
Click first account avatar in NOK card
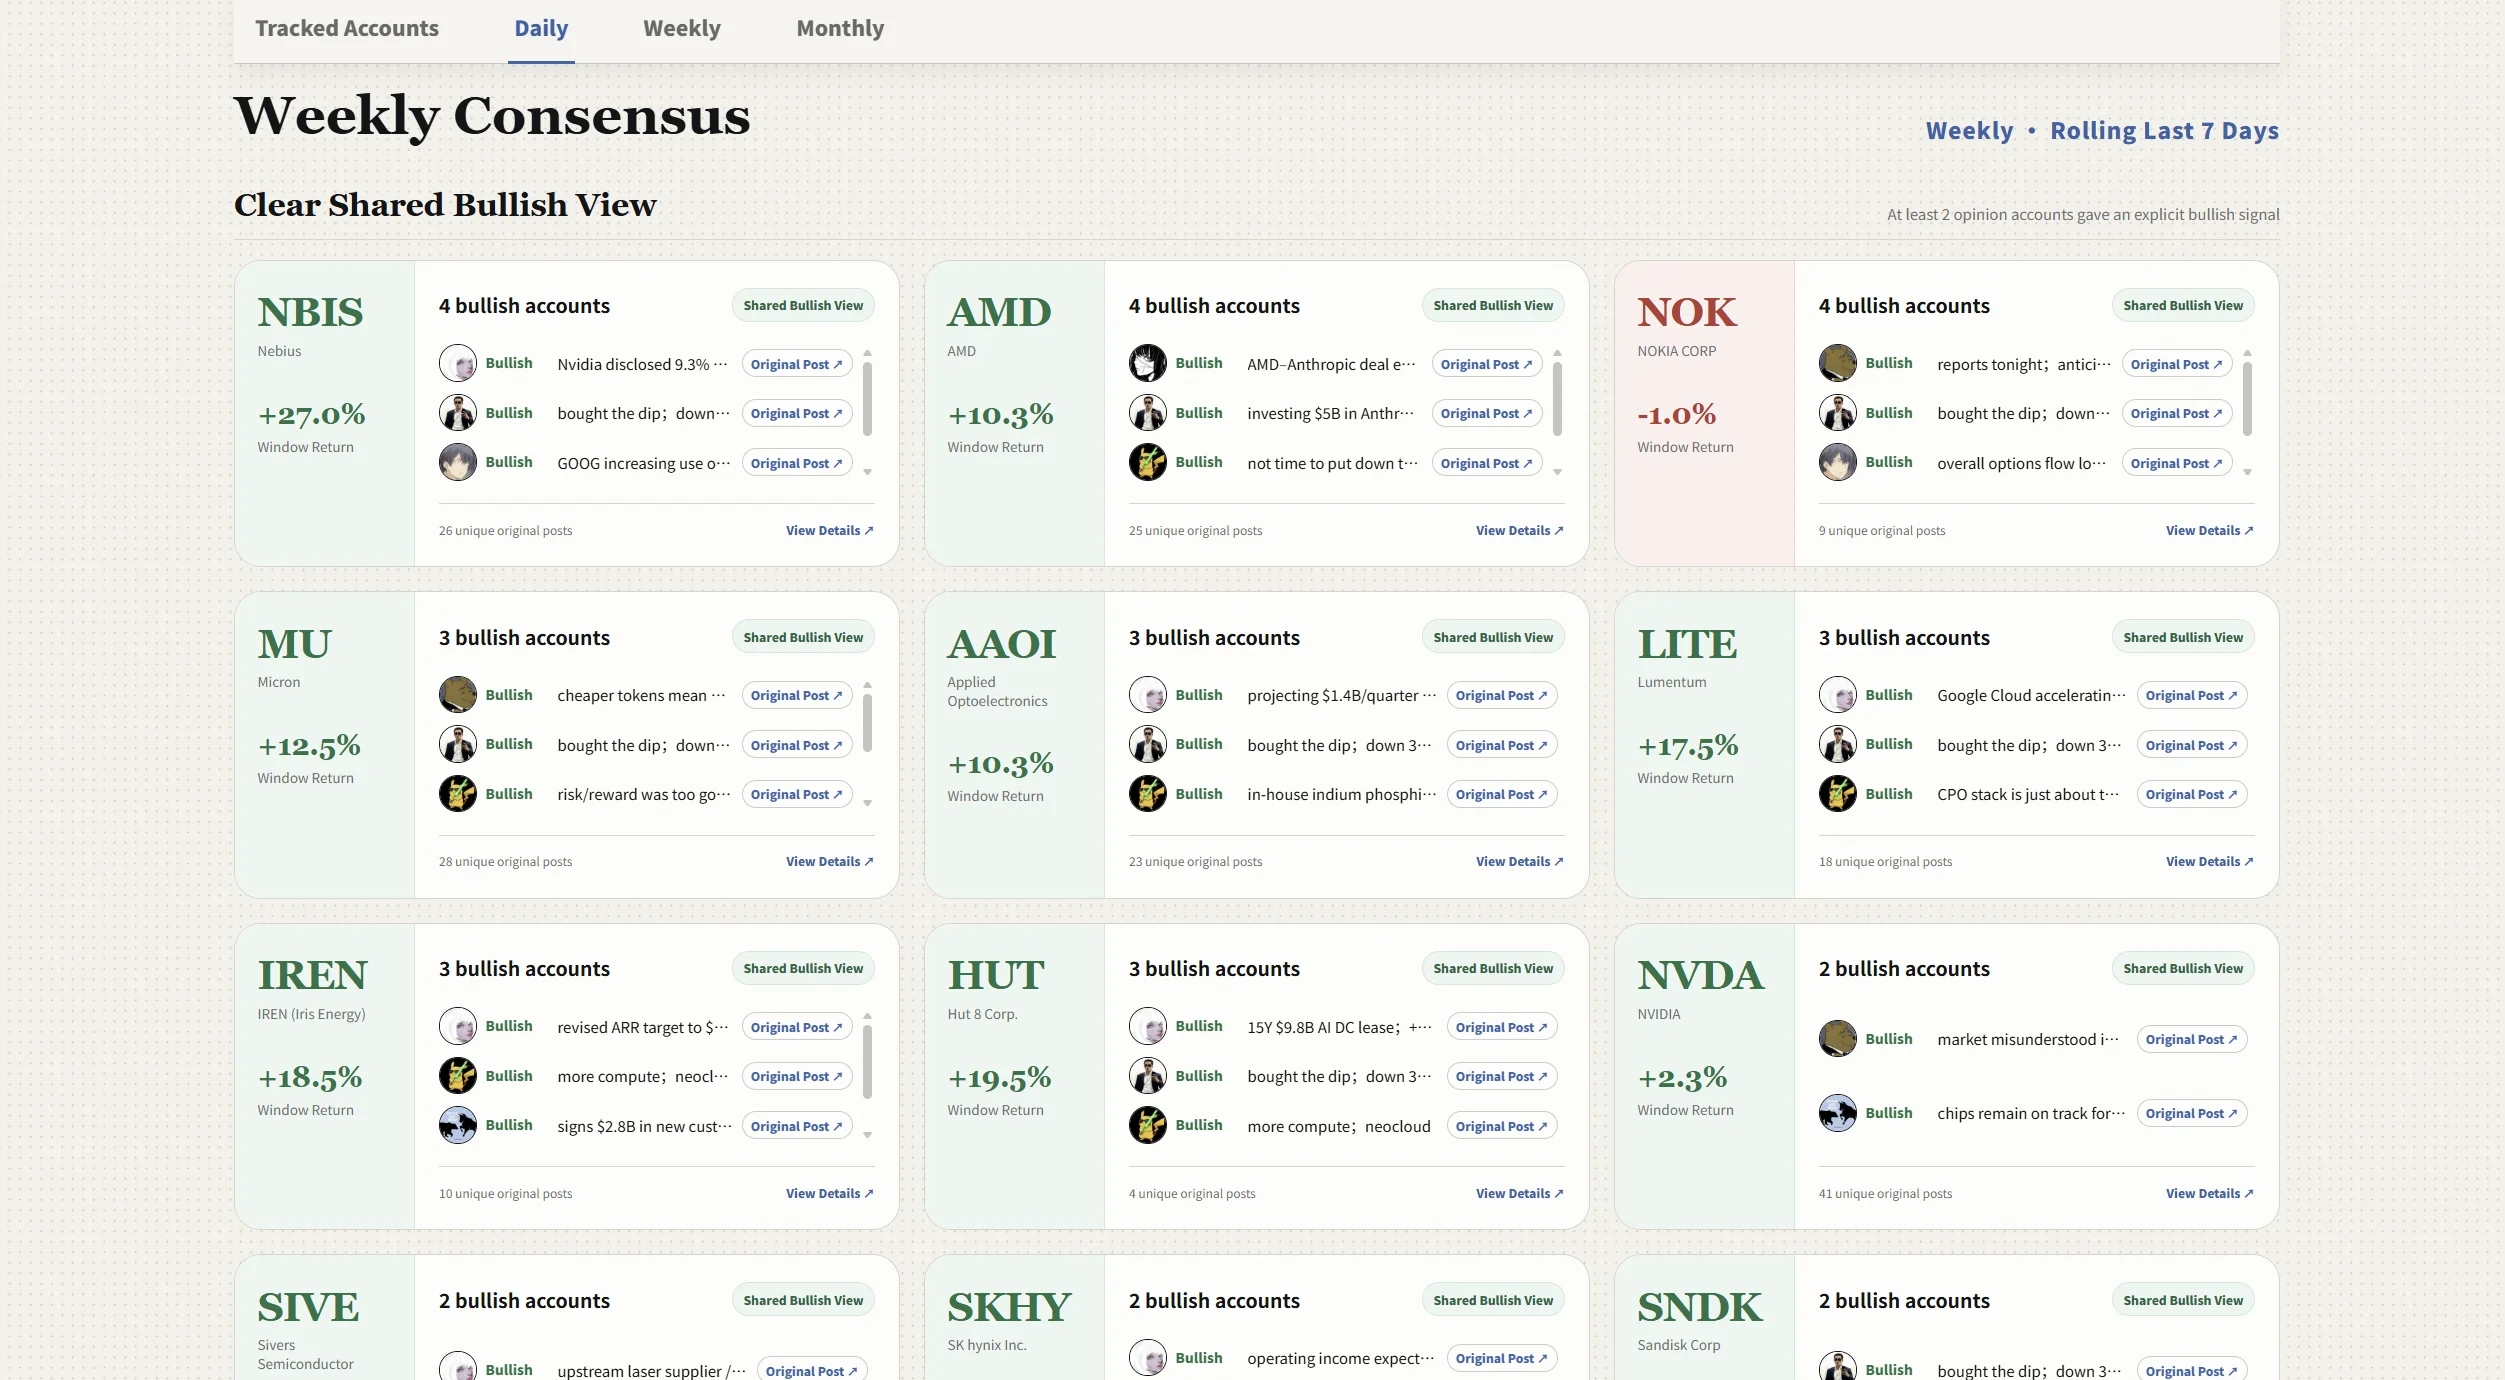(x=1838, y=363)
